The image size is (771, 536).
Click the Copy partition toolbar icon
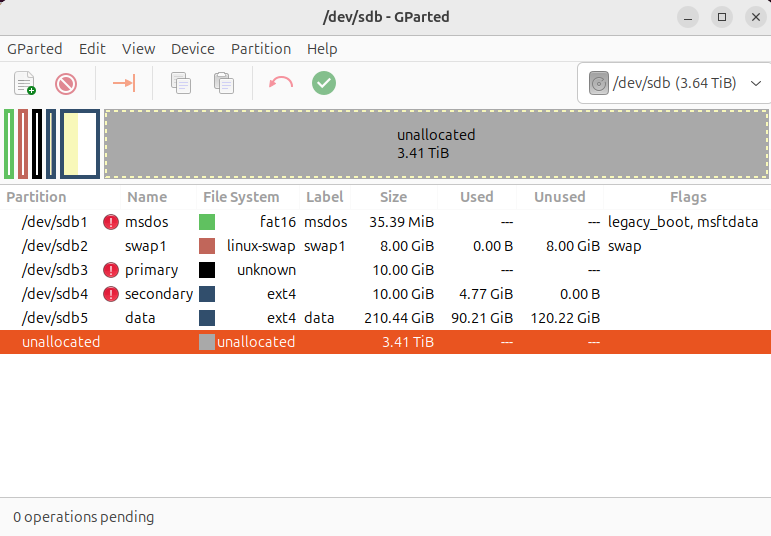(181, 83)
